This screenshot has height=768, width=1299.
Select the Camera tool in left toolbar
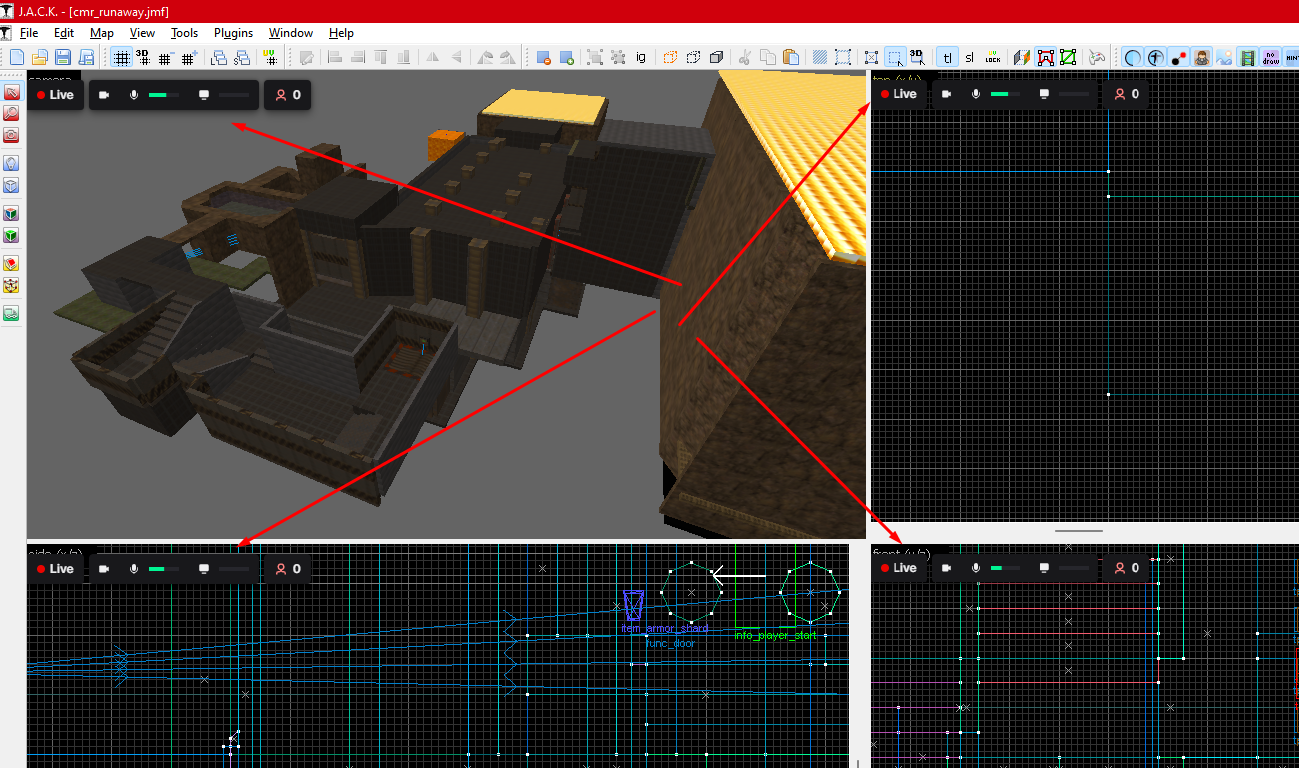11,137
